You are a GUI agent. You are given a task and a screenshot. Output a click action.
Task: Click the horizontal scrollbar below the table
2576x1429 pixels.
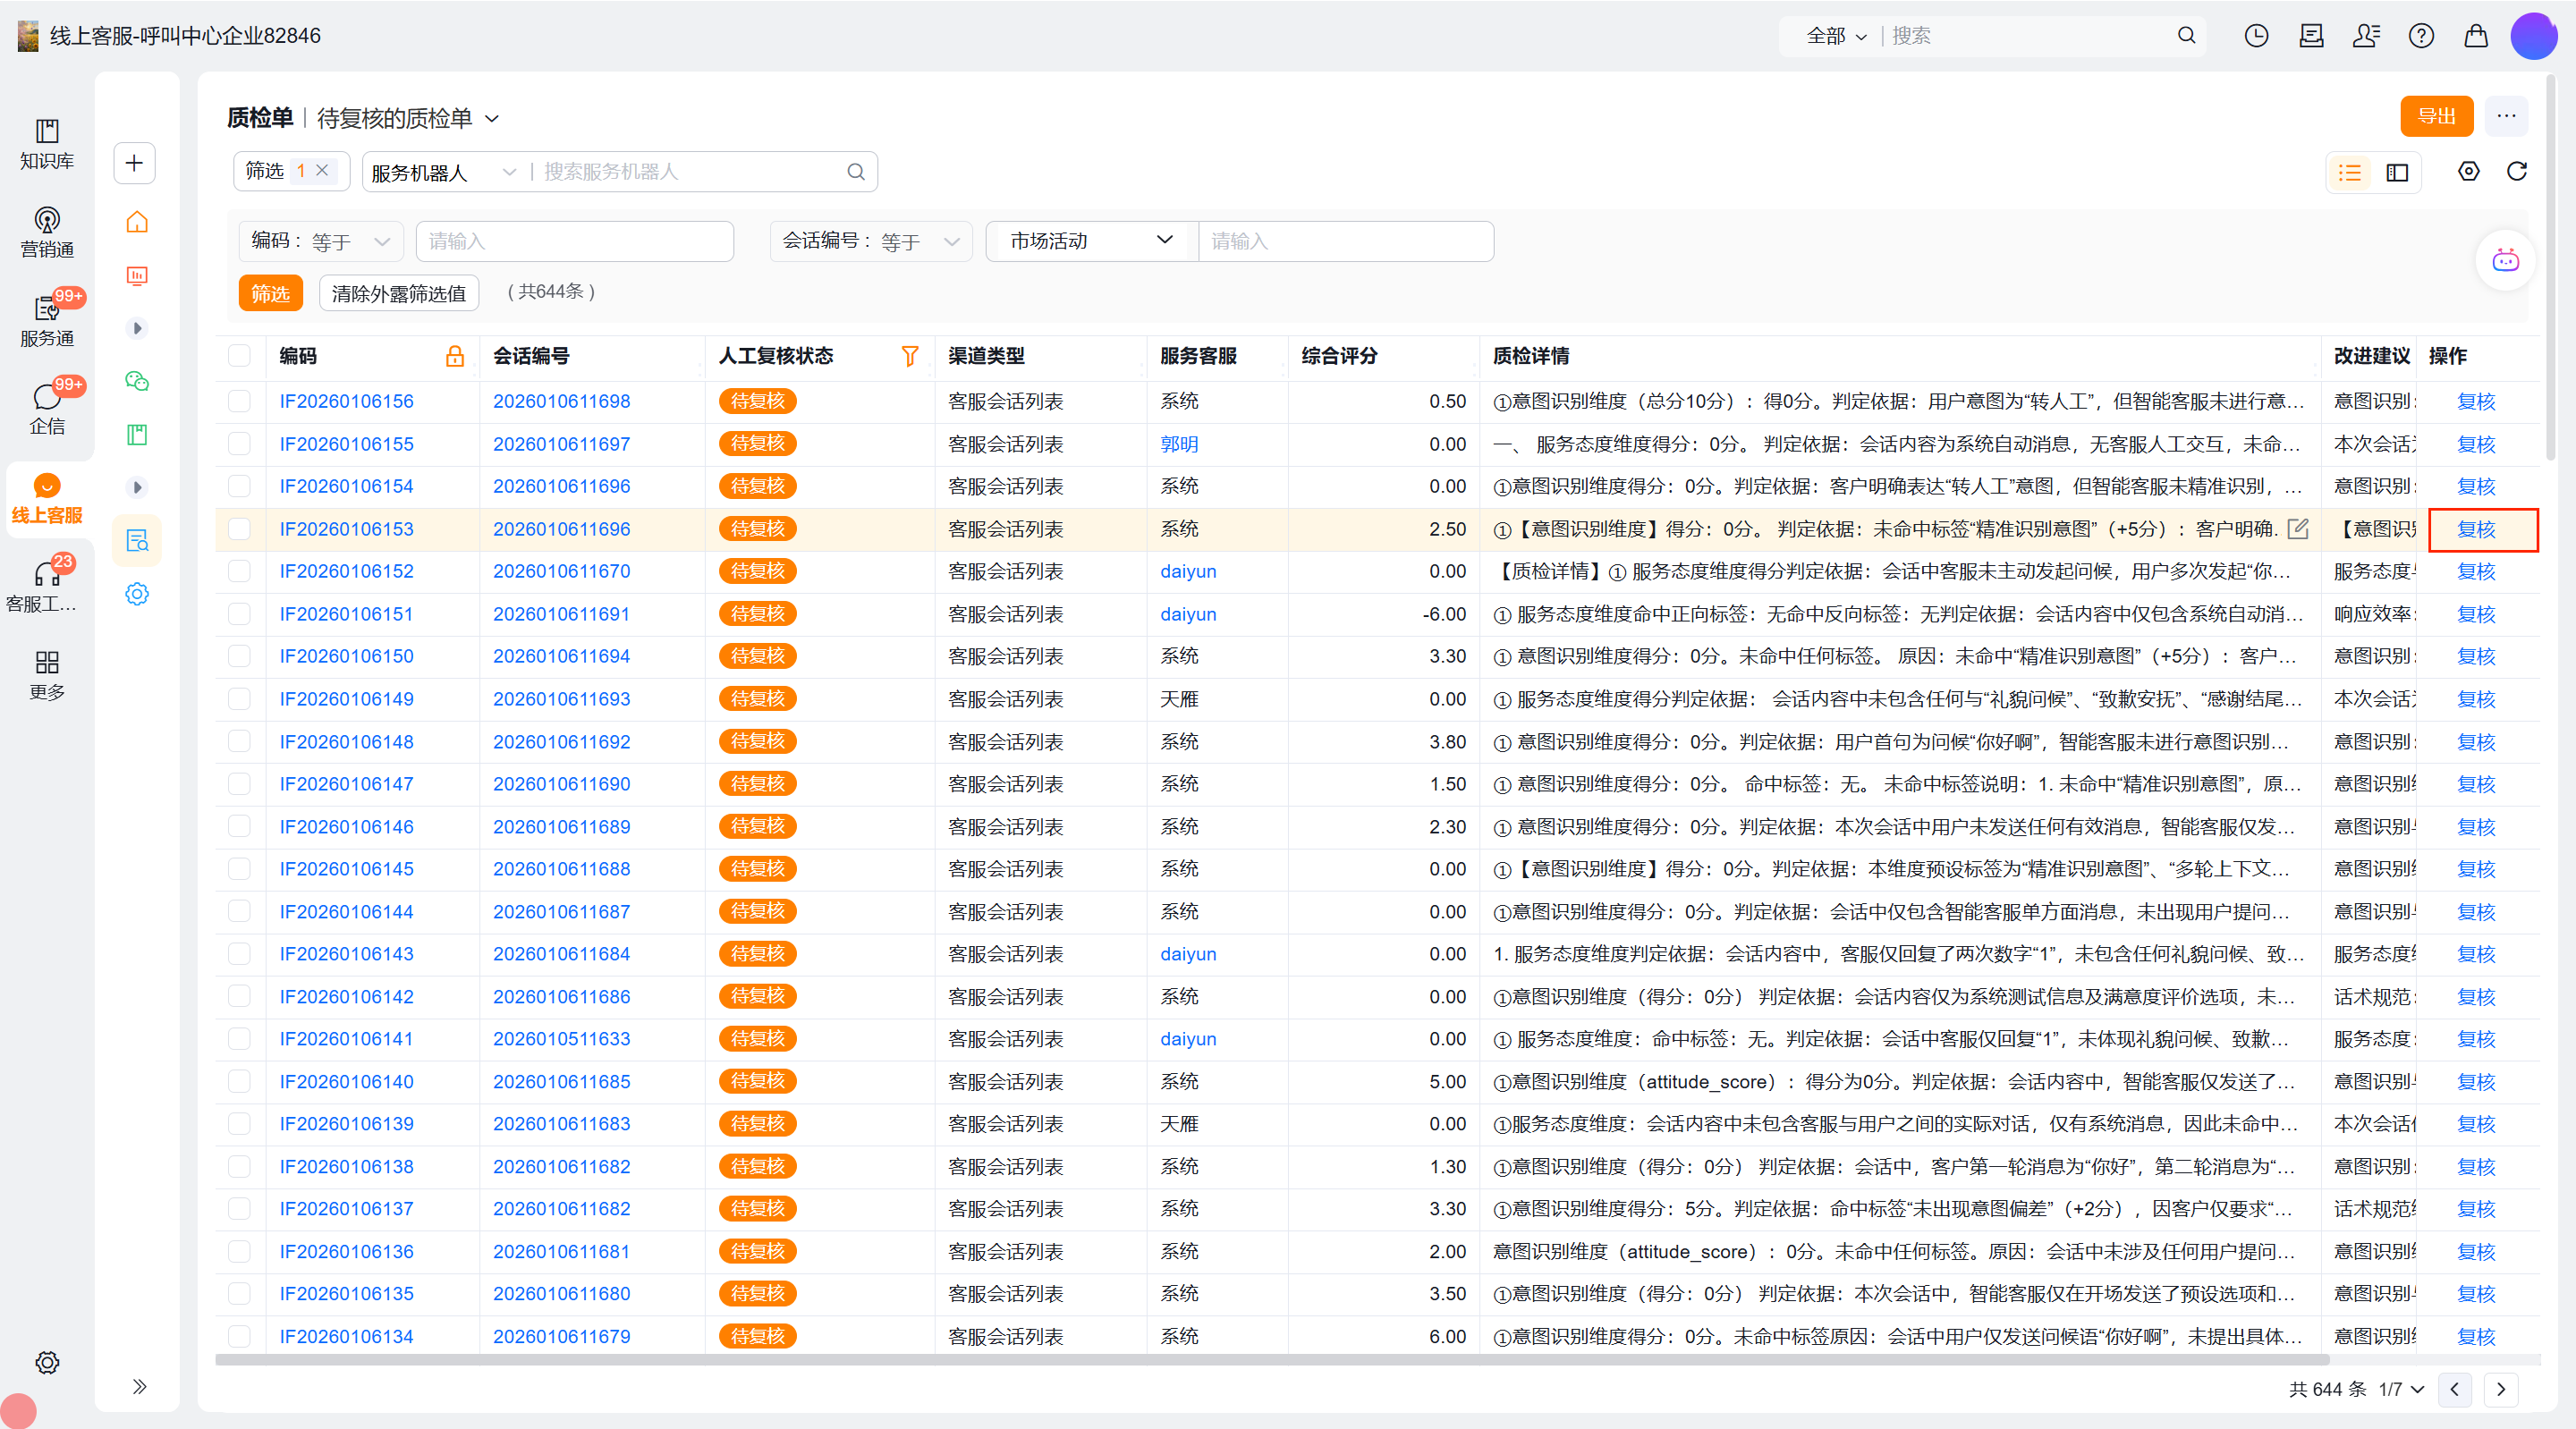[1270, 1359]
